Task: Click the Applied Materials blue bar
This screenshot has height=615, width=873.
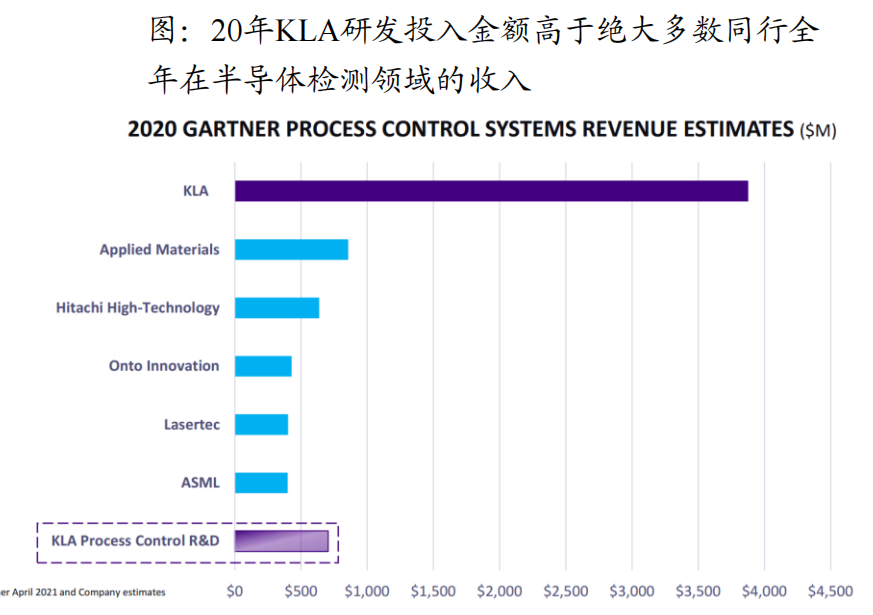Action: 291,249
